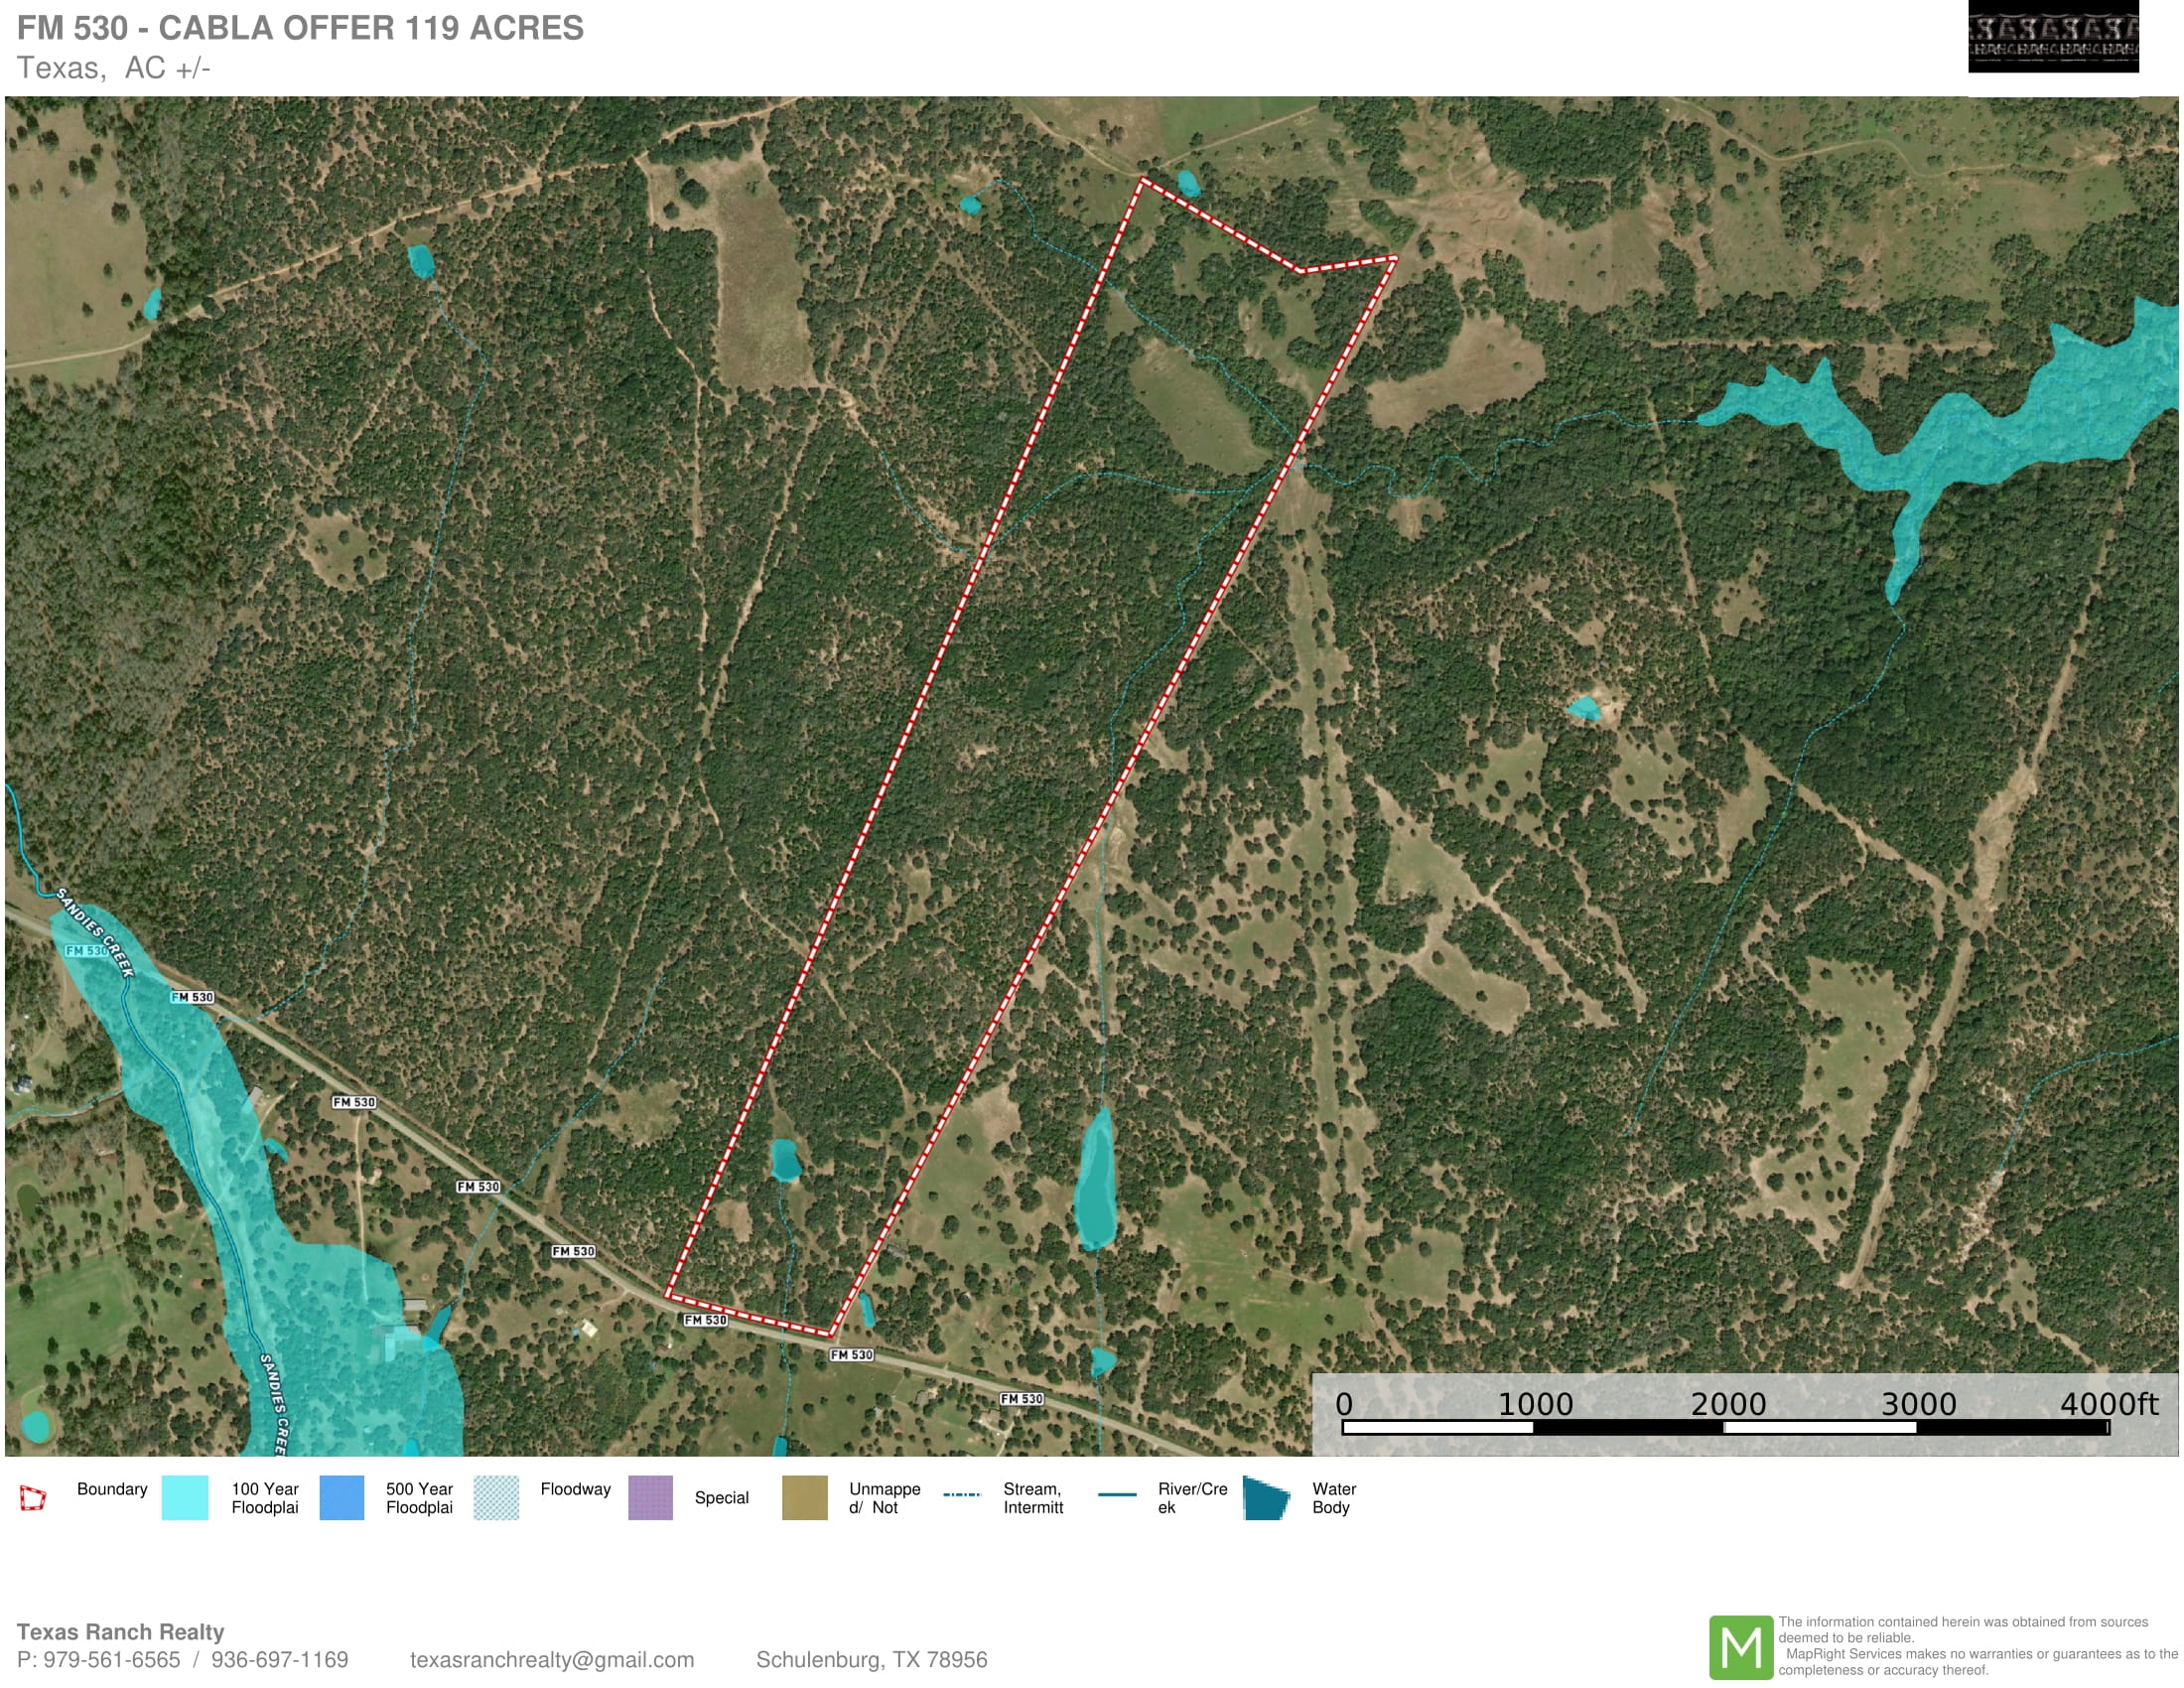The image size is (2184, 1688).
Task: Click the Stream Intermittent dashed line icon
Action: 962,1495
